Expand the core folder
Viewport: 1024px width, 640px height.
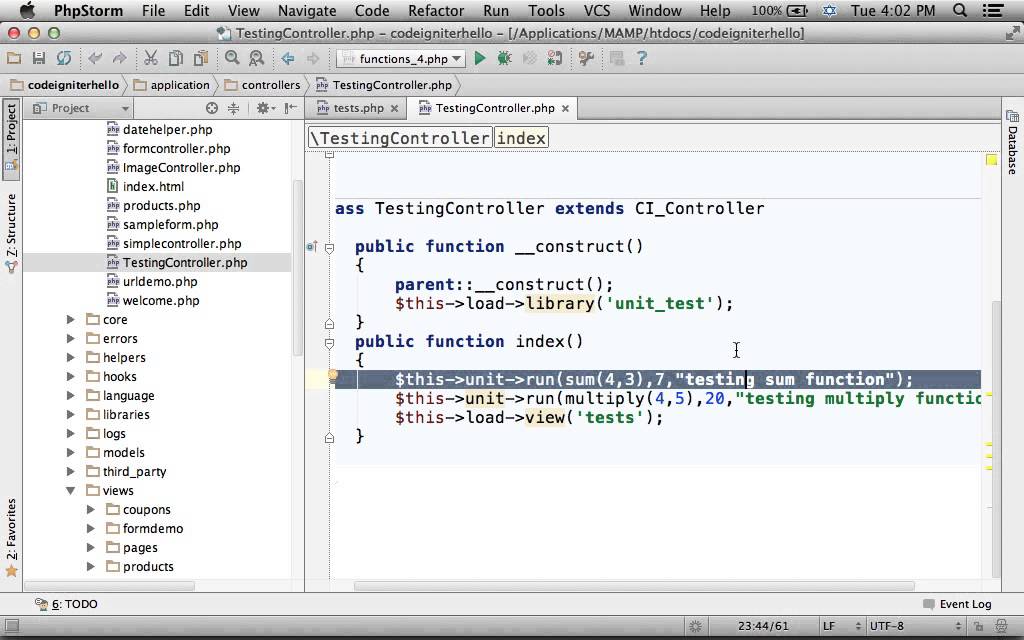pos(71,319)
